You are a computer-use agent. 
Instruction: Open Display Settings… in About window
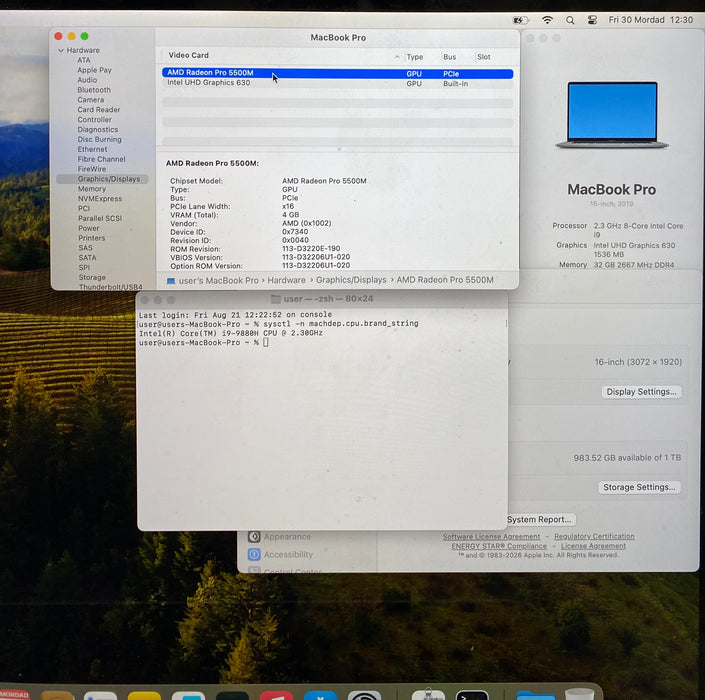[641, 392]
